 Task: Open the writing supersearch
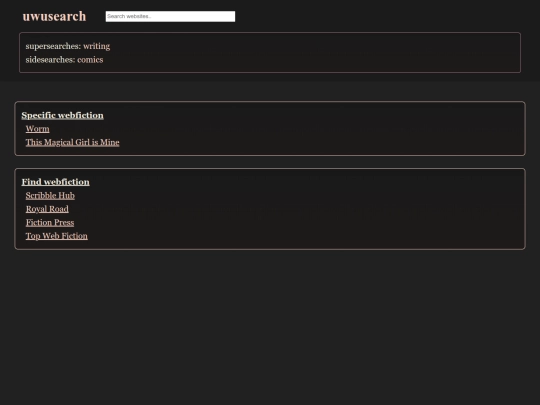point(96,46)
